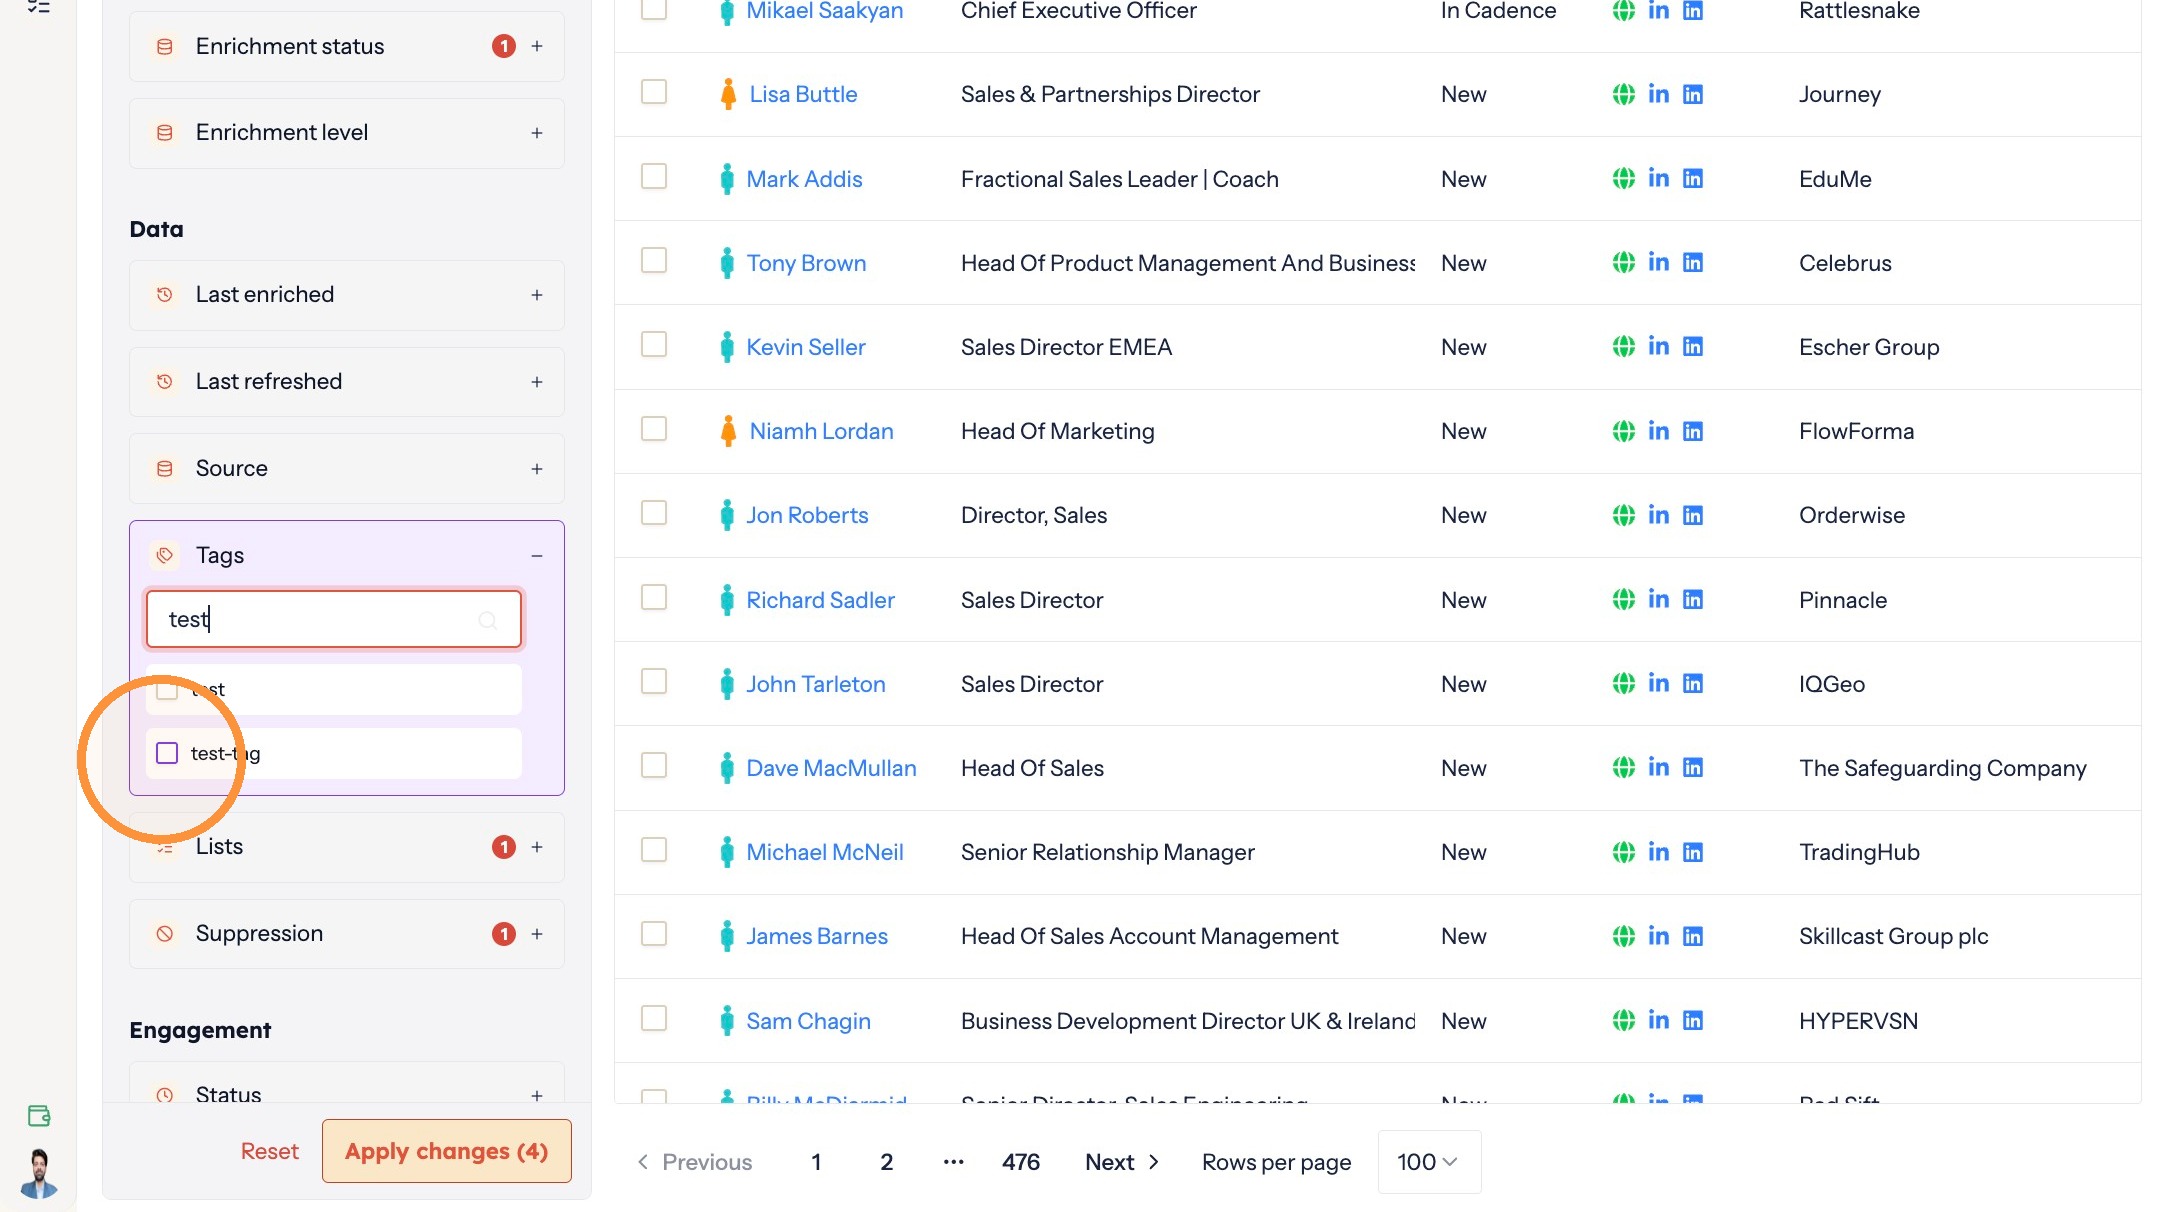The image size is (2168, 1212).
Task: Select the Jon Roberts row checkbox
Action: pyautogui.click(x=654, y=513)
